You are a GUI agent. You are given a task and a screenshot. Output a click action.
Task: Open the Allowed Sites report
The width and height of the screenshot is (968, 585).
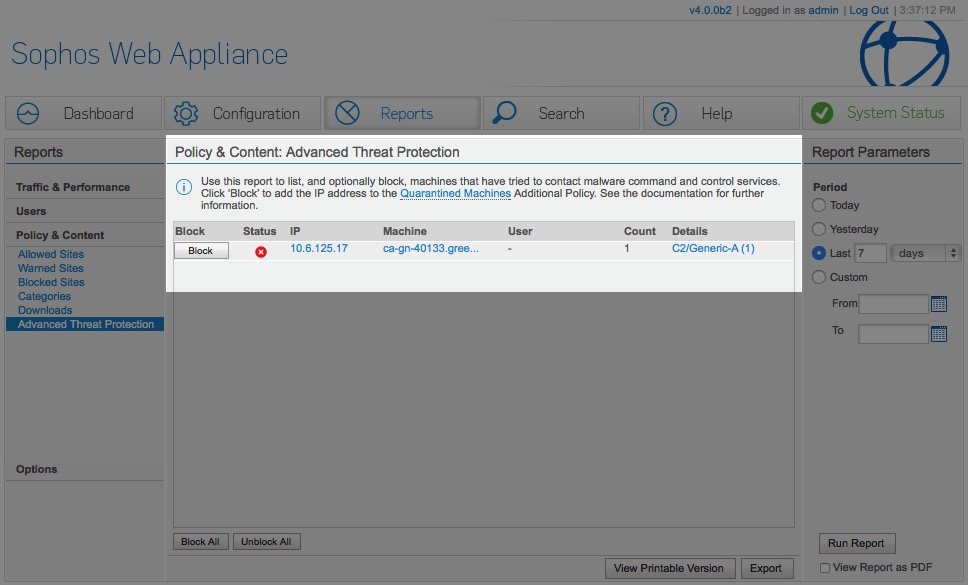click(51, 254)
